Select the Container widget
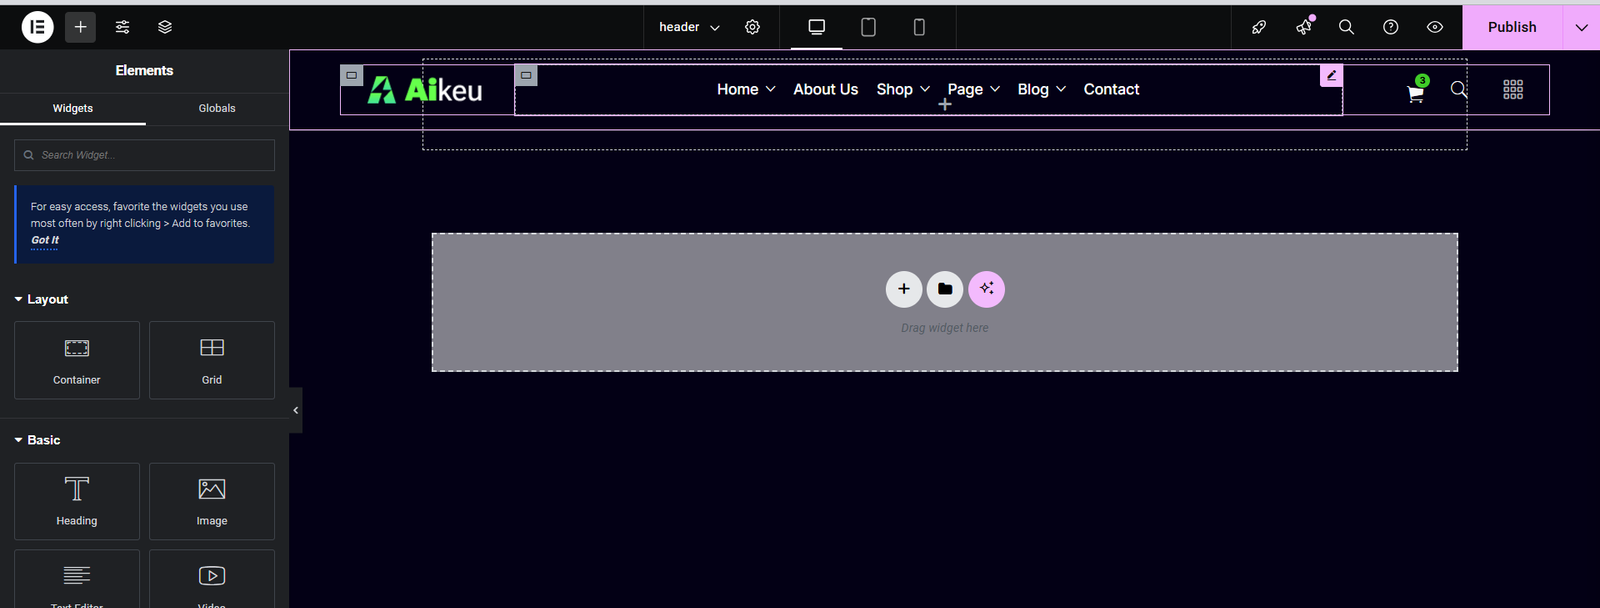 click(77, 360)
